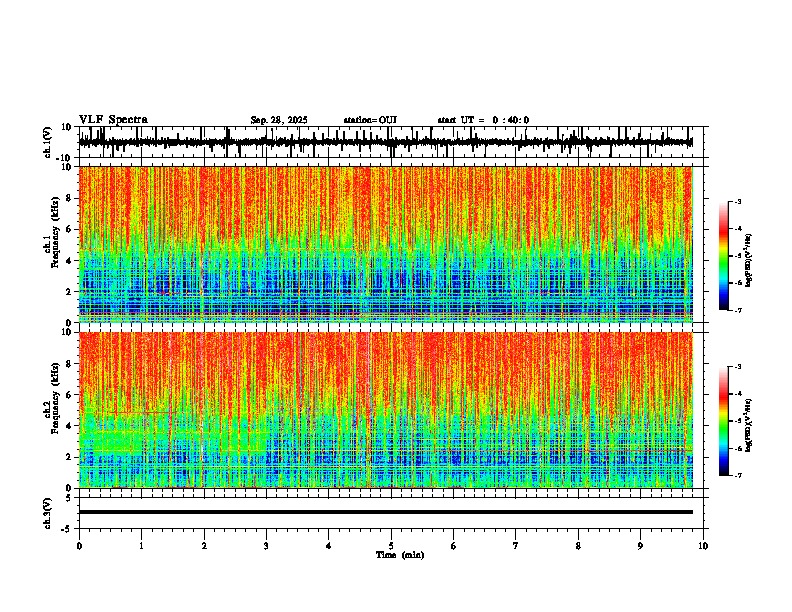Click the "-3" tick on ch.1 color bar
The height and width of the screenshot is (612, 792).
pos(738,202)
